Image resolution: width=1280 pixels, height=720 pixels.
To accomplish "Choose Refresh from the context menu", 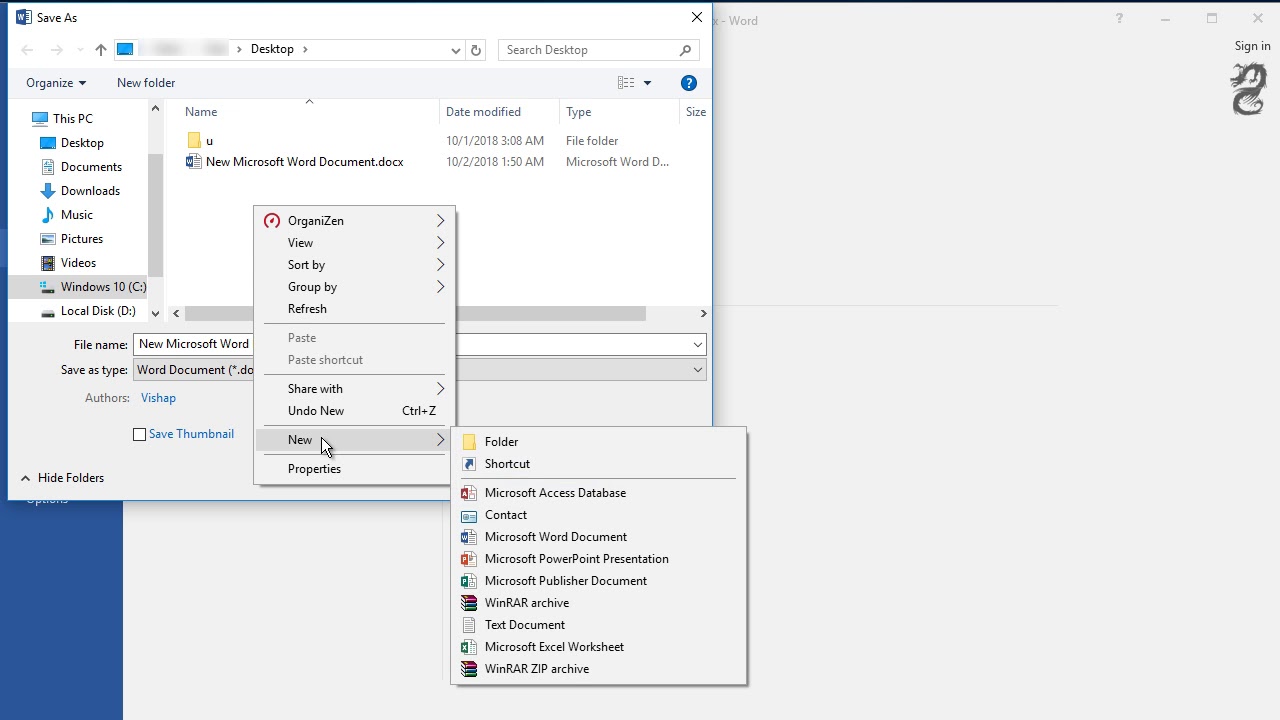I will 355,309.
